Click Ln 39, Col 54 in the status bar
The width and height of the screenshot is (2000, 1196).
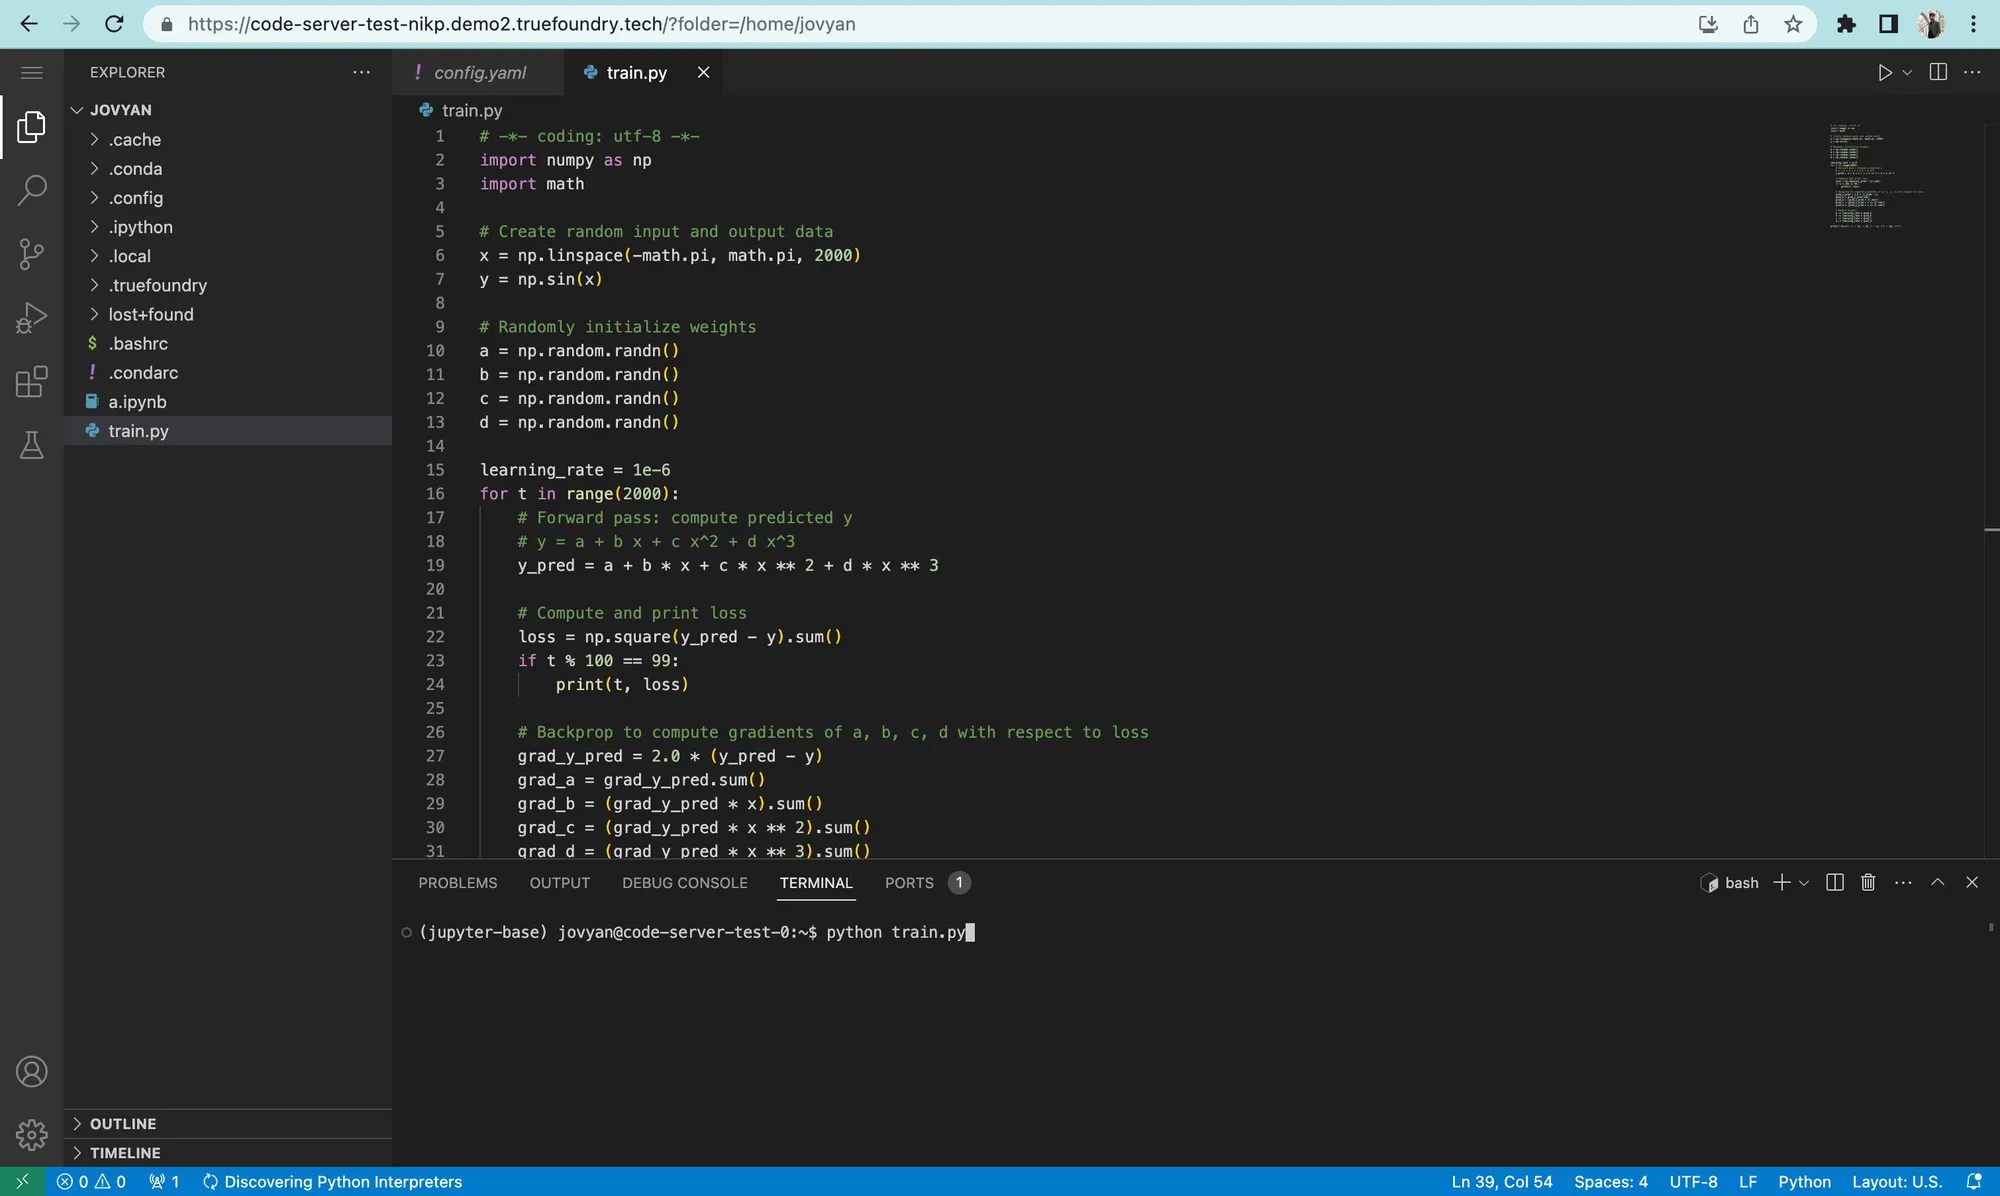pos(1501,1181)
